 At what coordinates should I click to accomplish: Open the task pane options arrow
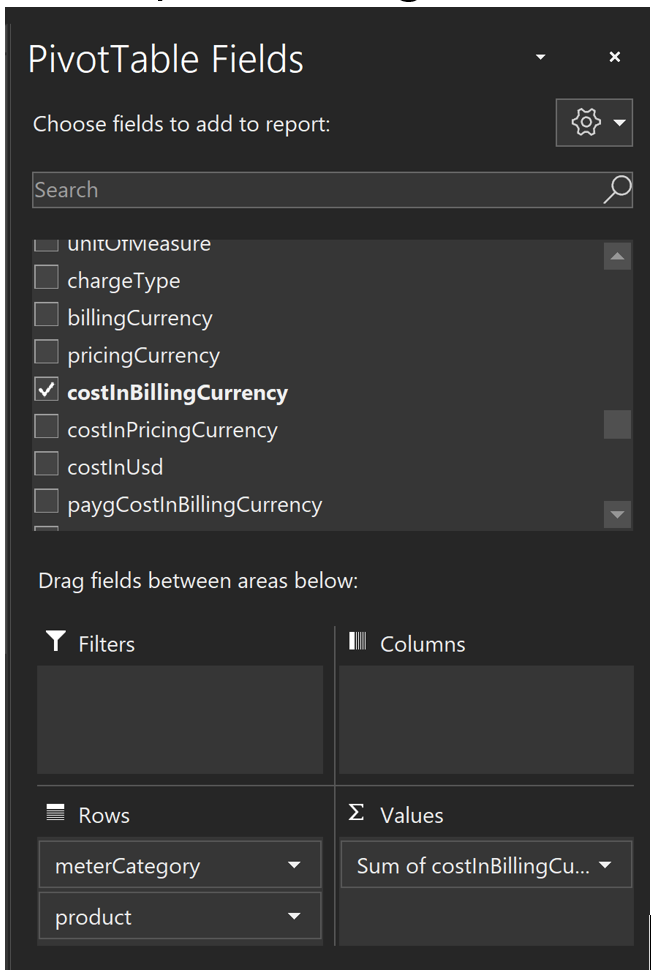click(541, 58)
